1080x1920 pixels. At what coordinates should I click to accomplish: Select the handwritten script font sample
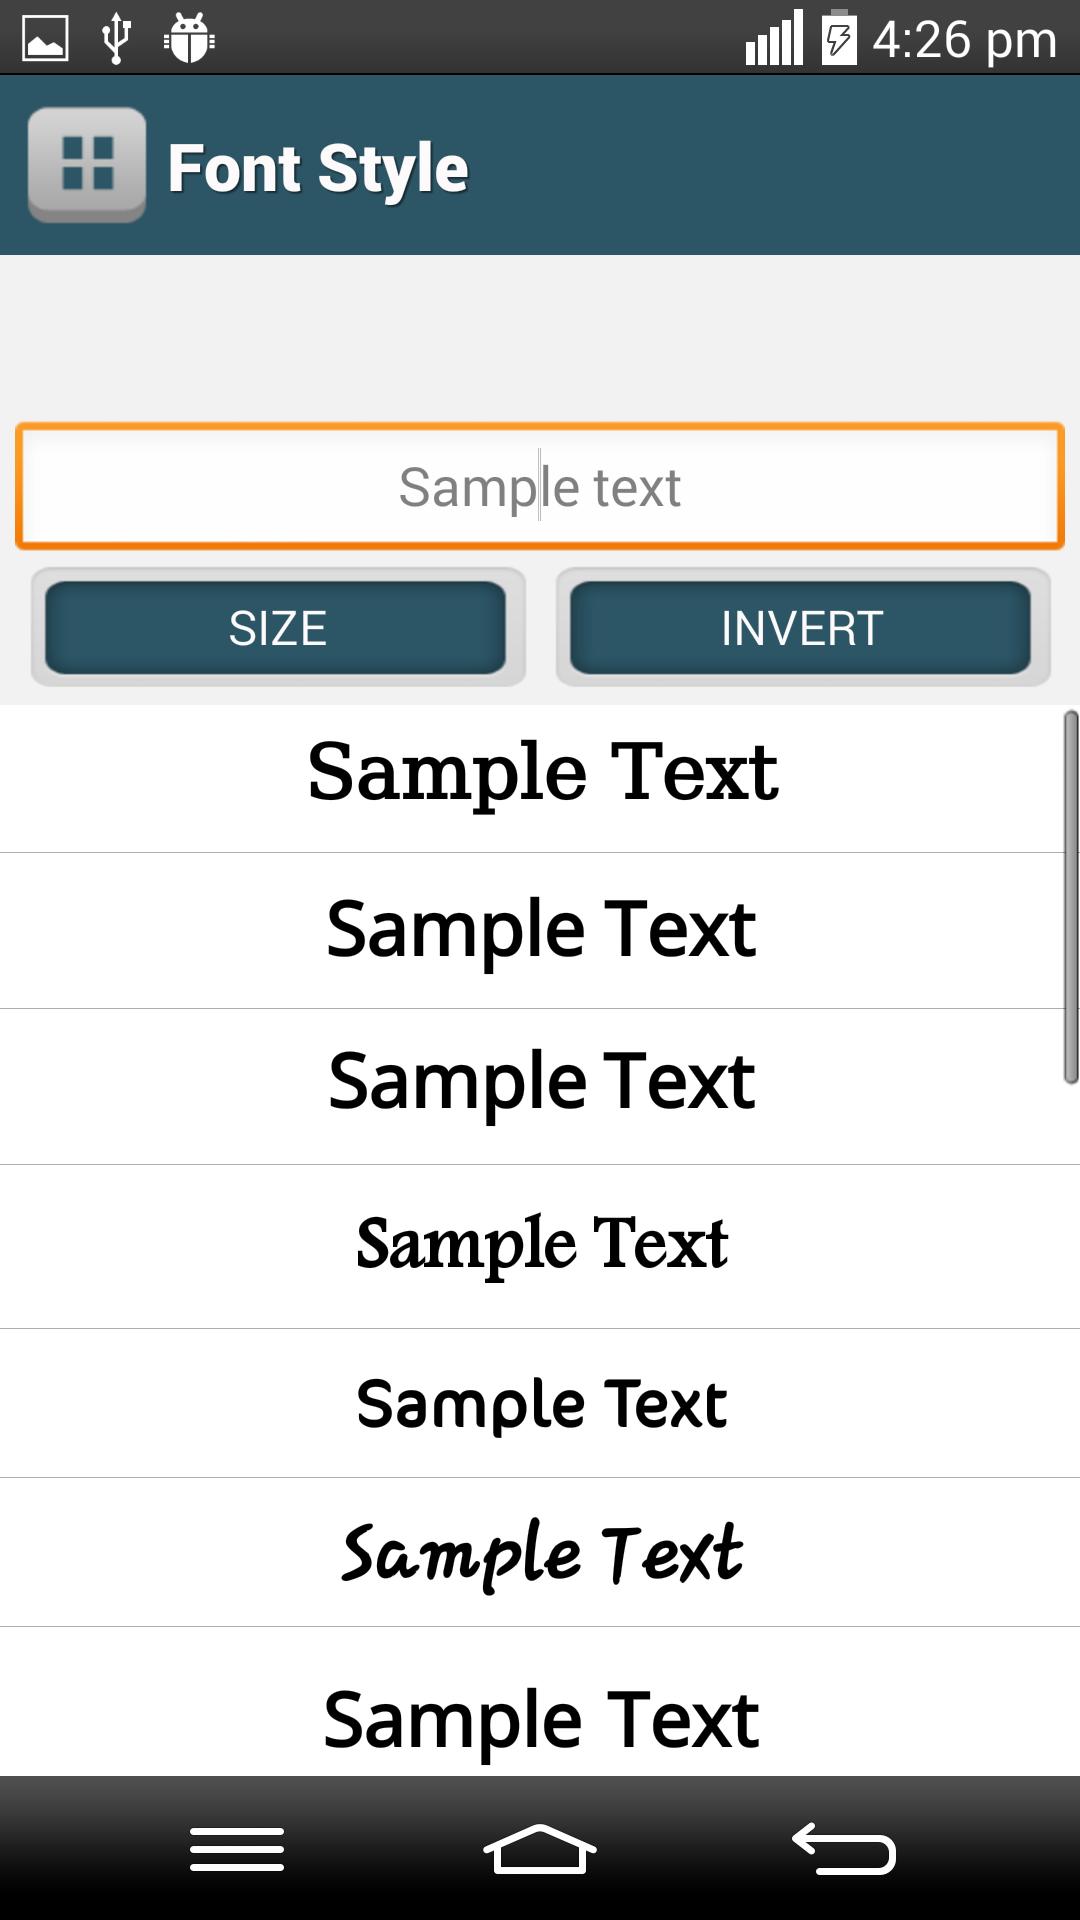point(540,1553)
